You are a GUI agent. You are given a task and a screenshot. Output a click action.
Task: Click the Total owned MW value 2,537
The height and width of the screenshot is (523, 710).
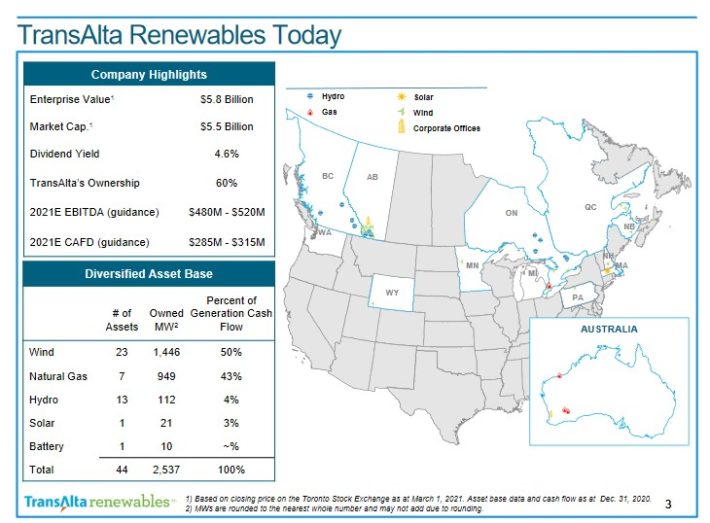tap(164, 468)
